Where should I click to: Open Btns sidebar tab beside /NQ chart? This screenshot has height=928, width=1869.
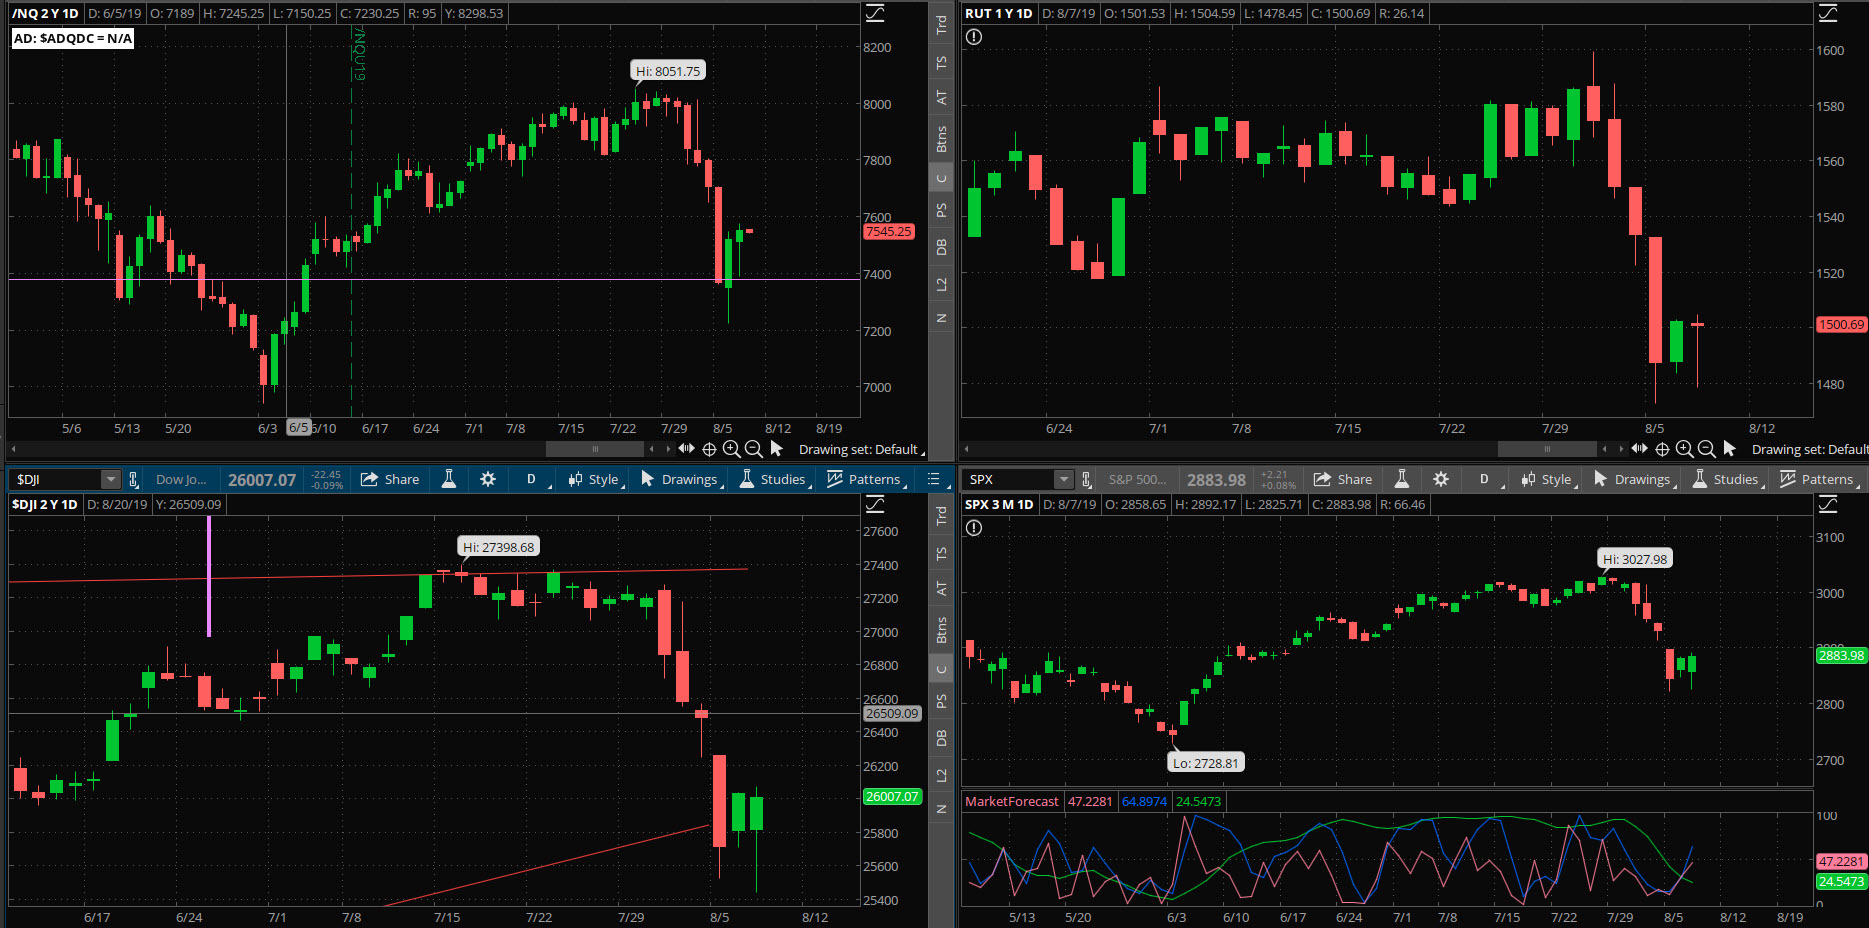[x=941, y=138]
